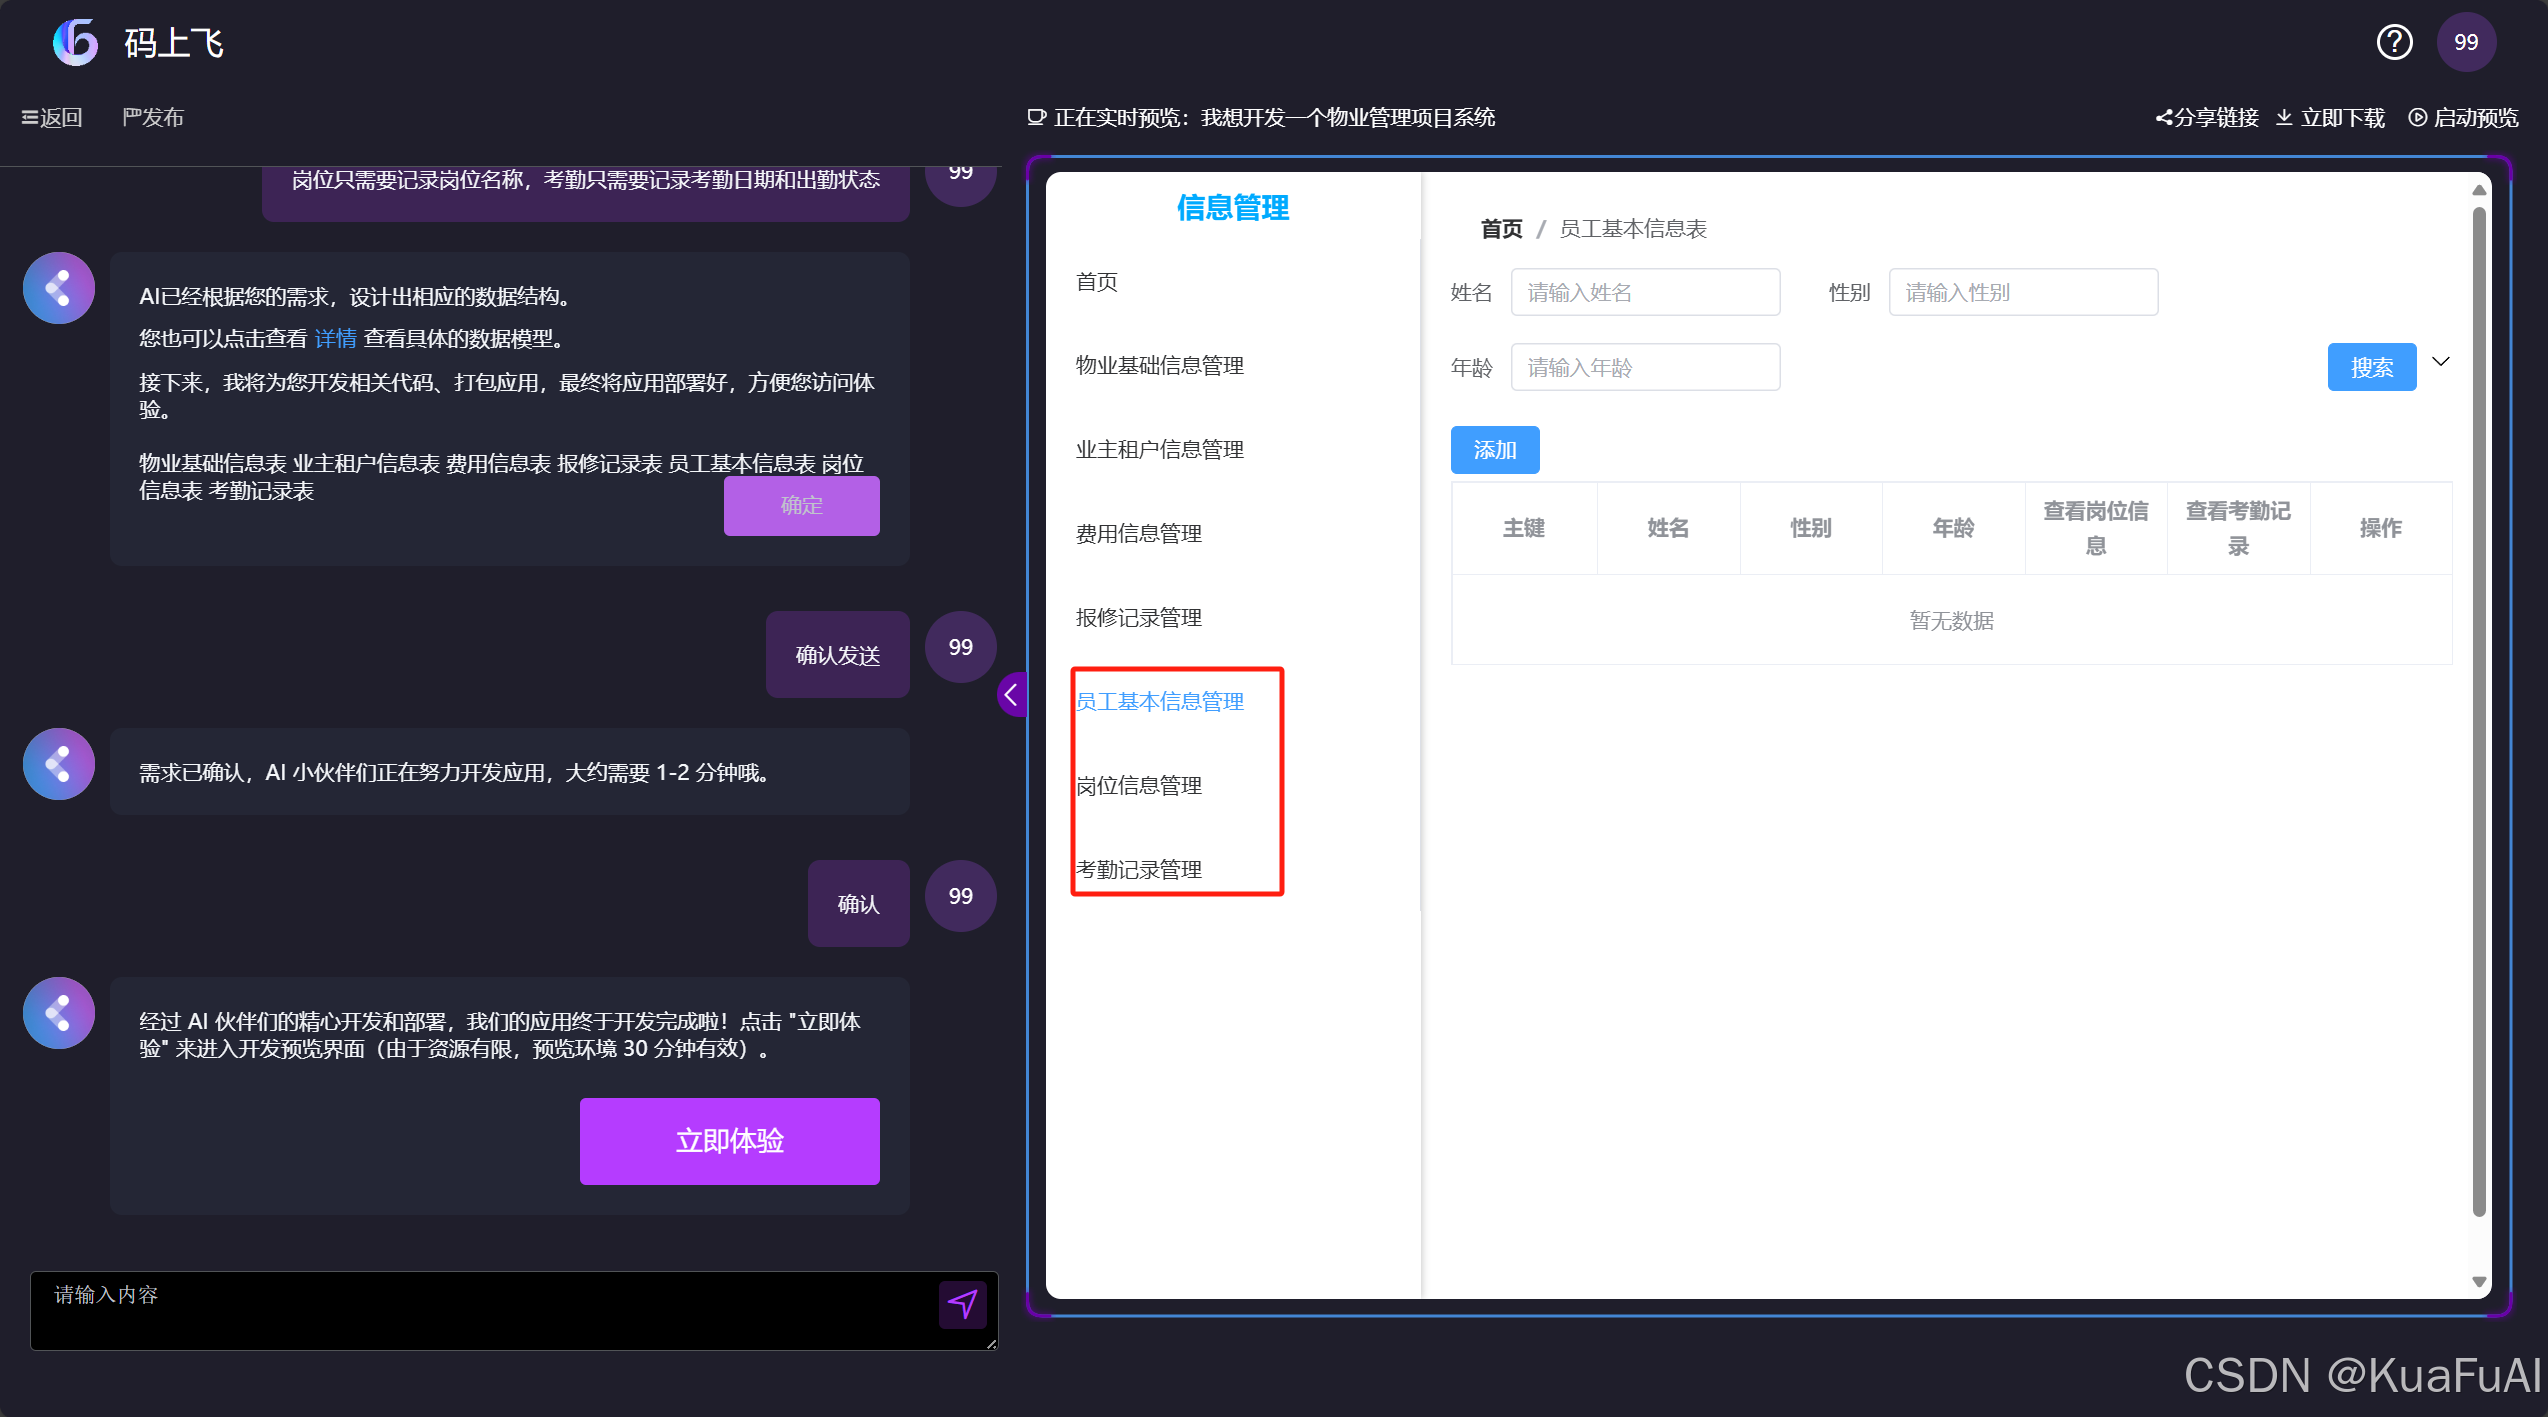
Task: Click the 返回 back menu icon
Action: [x=29, y=117]
